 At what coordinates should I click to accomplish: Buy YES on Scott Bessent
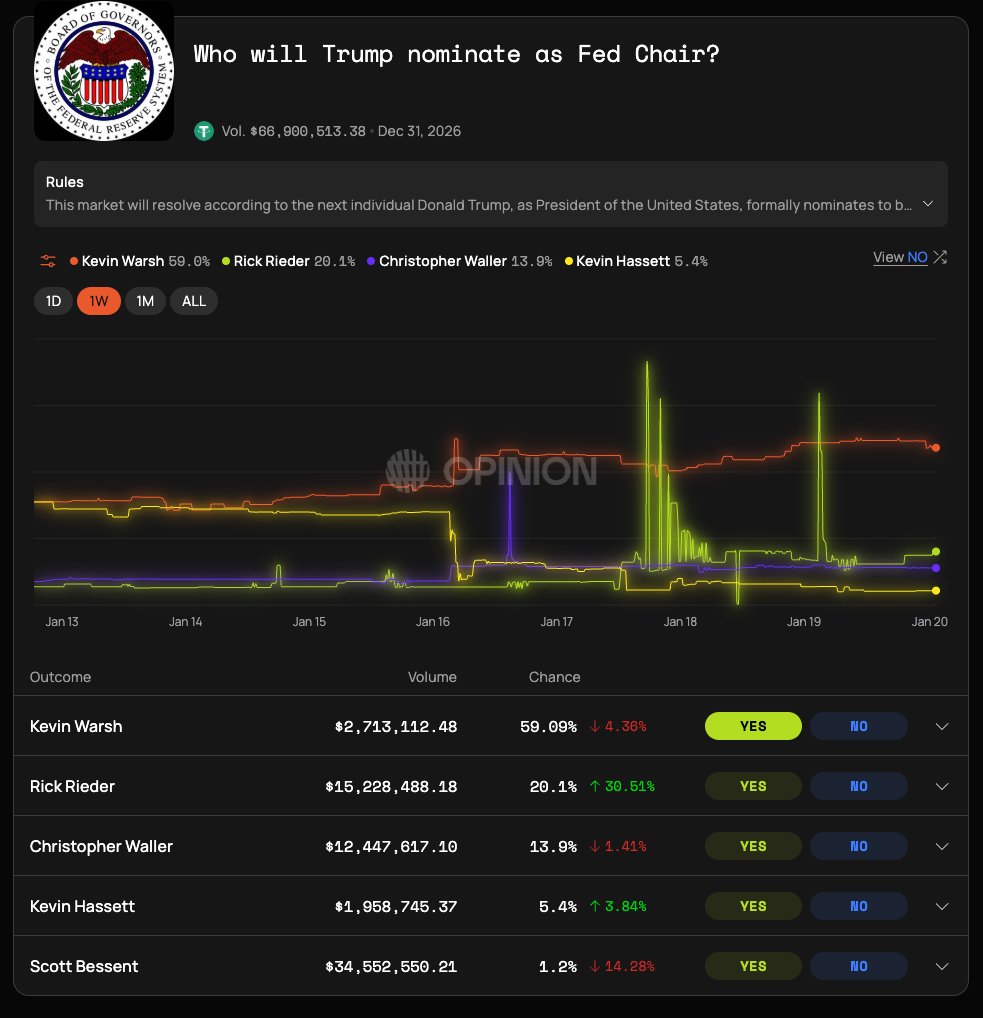[x=753, y=966]
